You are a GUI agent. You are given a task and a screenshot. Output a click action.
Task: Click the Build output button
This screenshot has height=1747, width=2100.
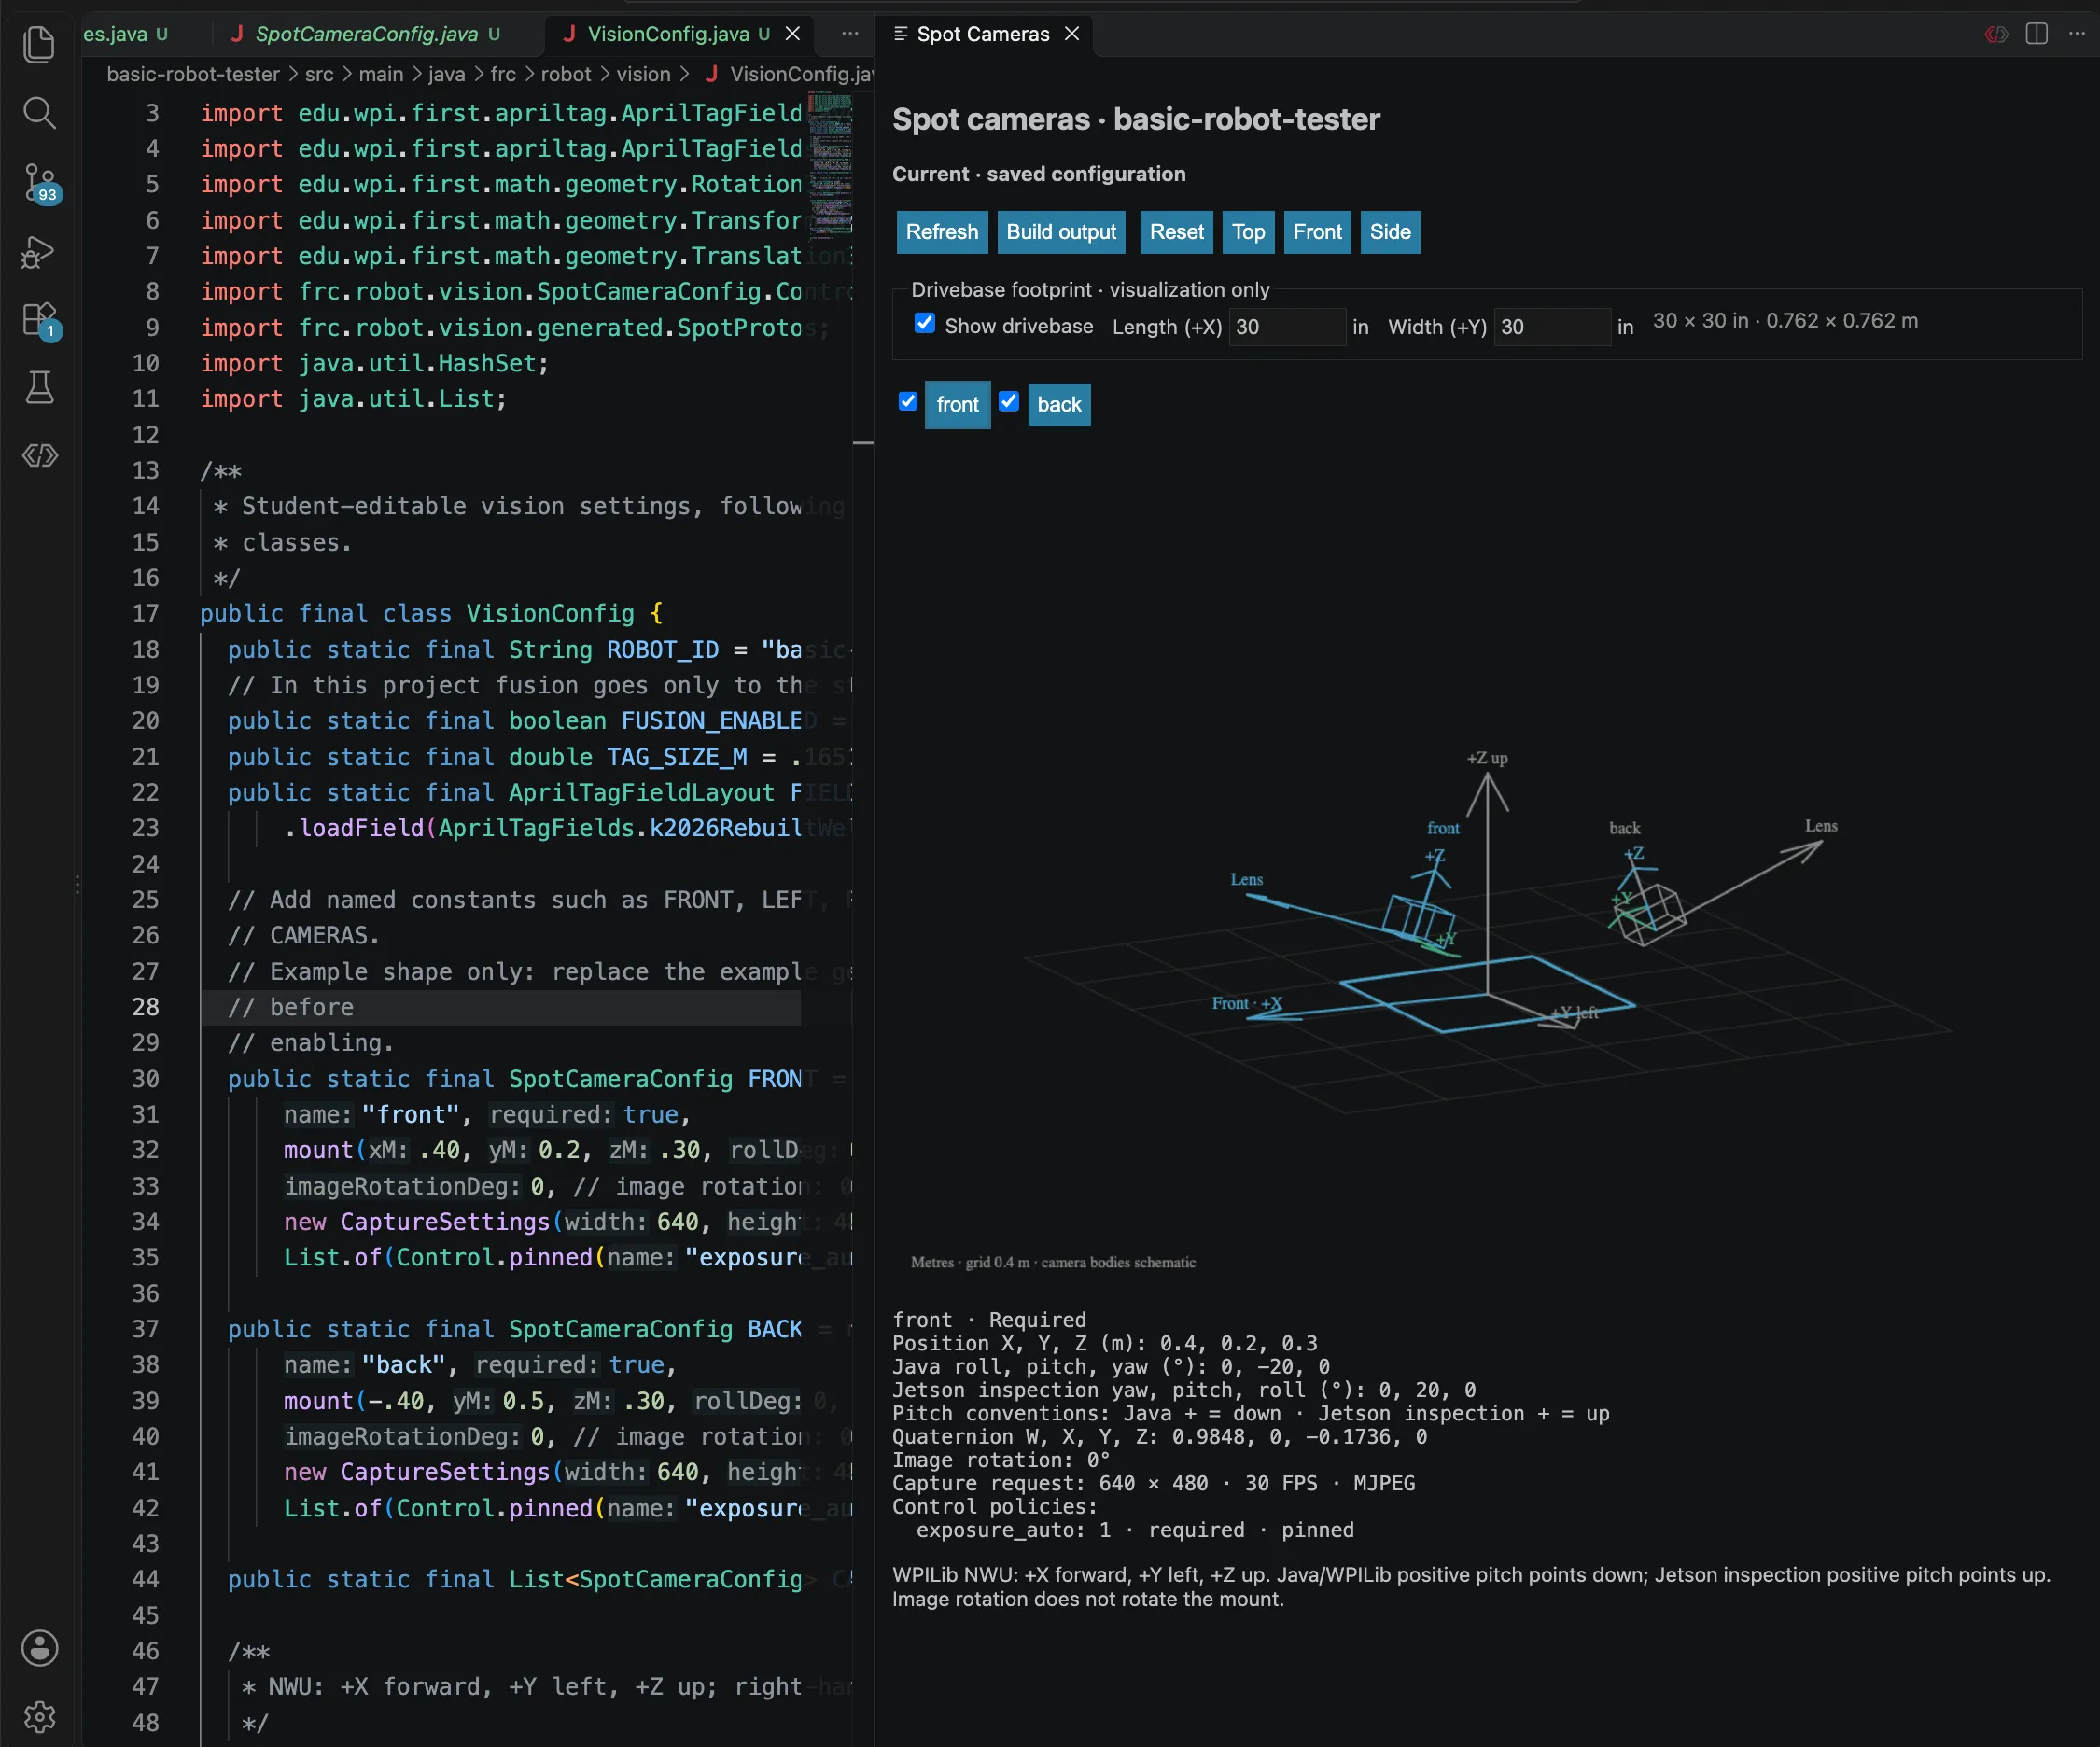(1061, 232)
